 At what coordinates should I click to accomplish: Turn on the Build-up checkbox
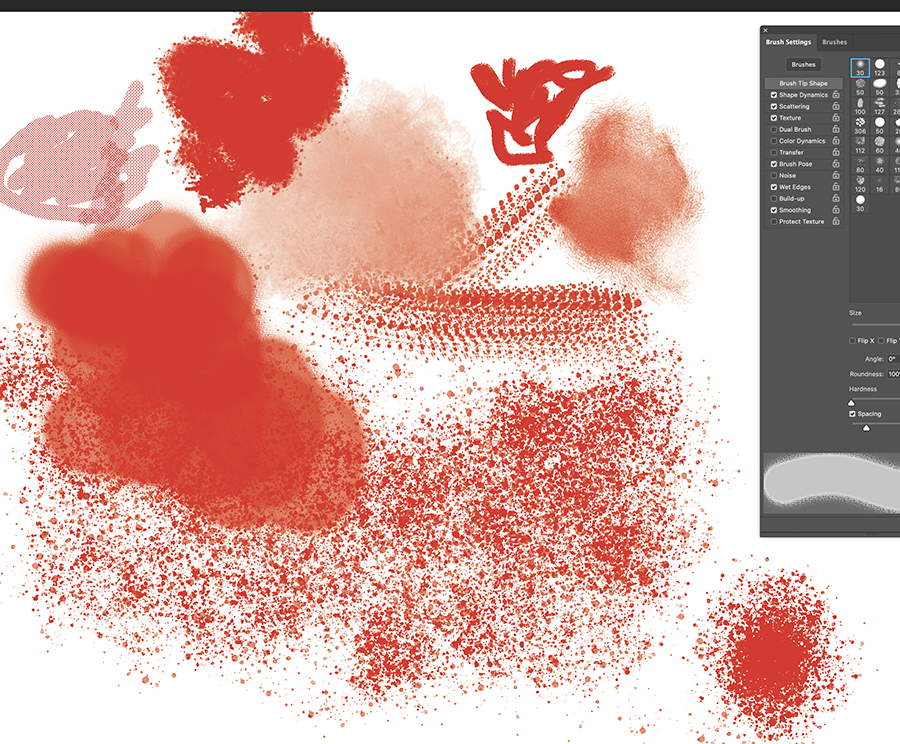tap(774, 198)
